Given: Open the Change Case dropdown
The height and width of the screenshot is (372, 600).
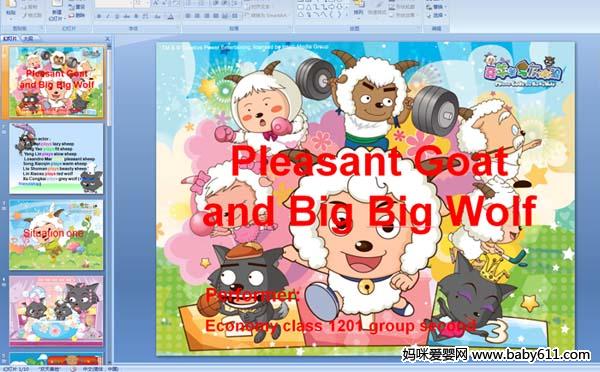Looking at the screenshot, I should pyautogui.click(x=157, y=16).
